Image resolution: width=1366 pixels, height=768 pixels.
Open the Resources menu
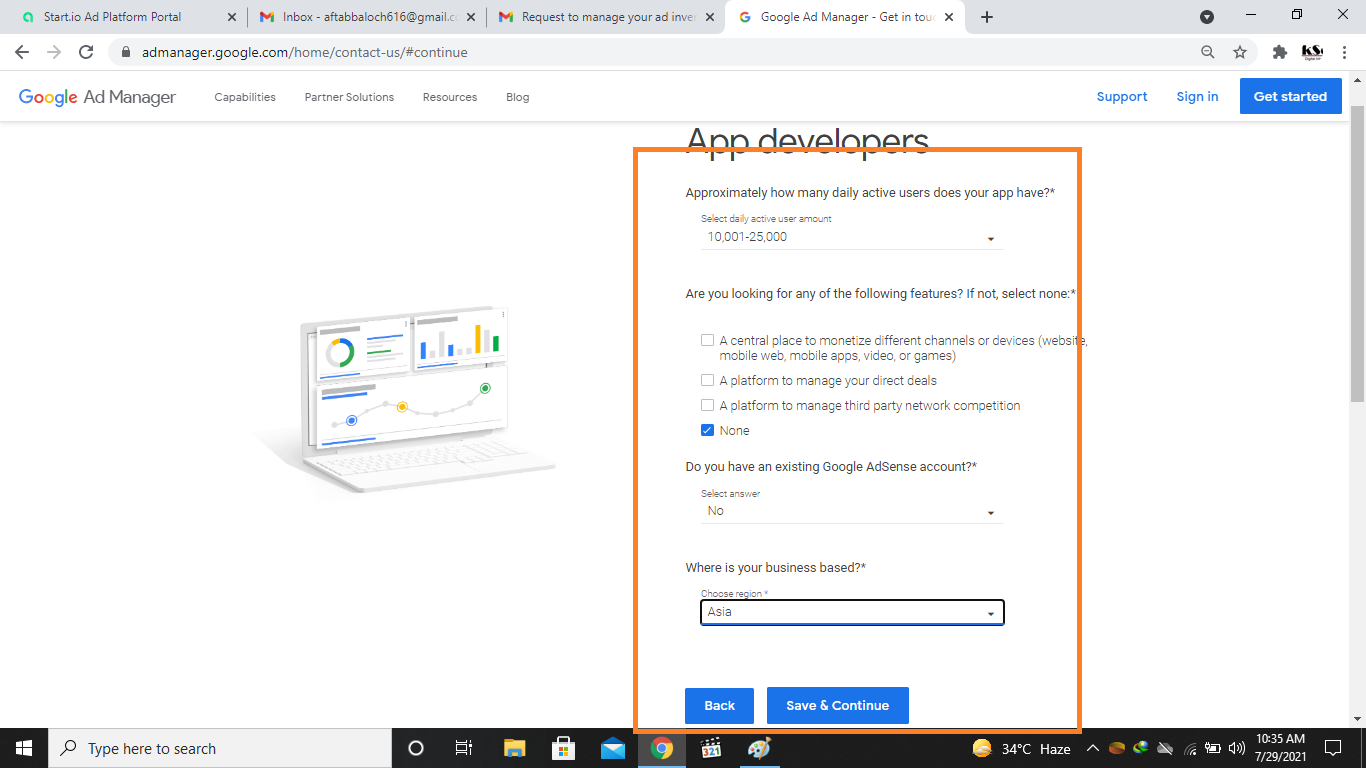450,97
